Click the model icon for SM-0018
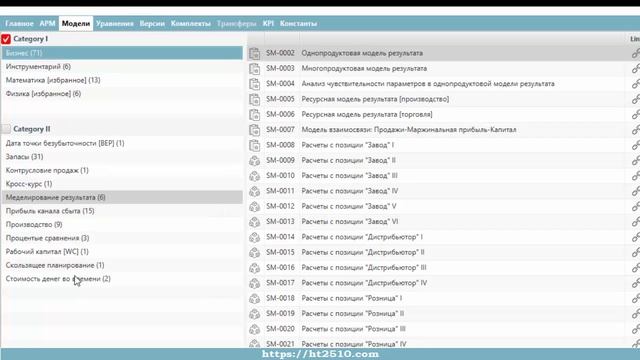The width and height of the screenshot is (640, 360). pos(254,298)
